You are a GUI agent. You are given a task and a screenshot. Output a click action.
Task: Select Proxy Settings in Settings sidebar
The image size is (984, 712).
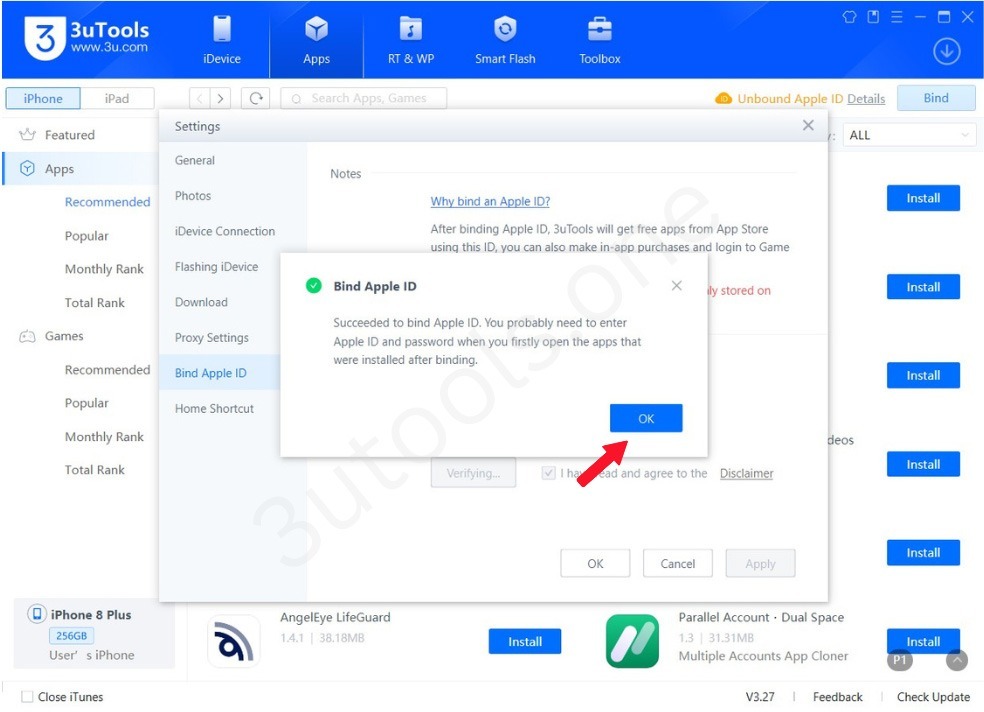click(x=211, y=338)
